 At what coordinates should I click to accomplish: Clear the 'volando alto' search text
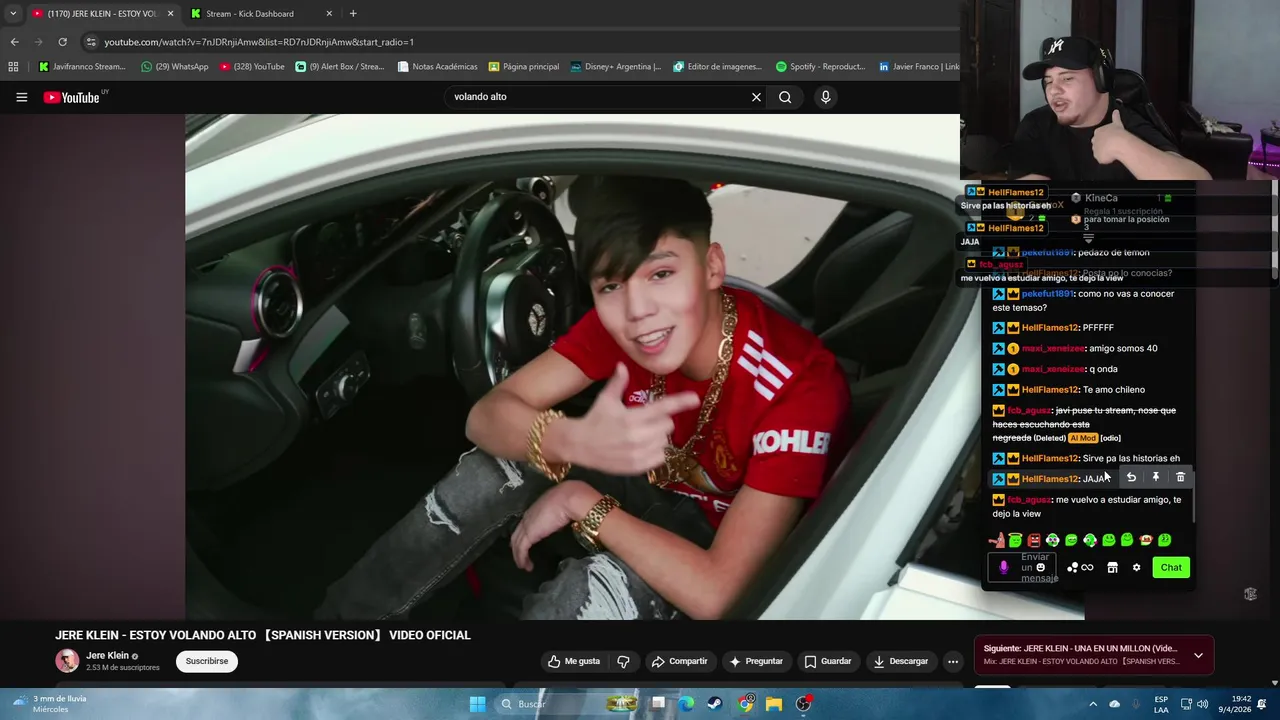756,97
